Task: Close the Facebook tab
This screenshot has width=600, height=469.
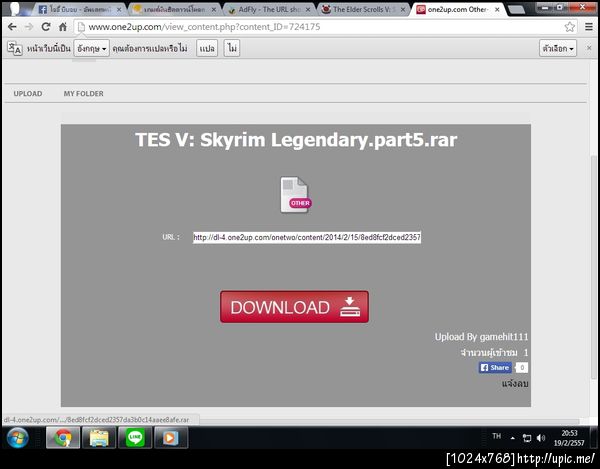Action: [119, 10]
